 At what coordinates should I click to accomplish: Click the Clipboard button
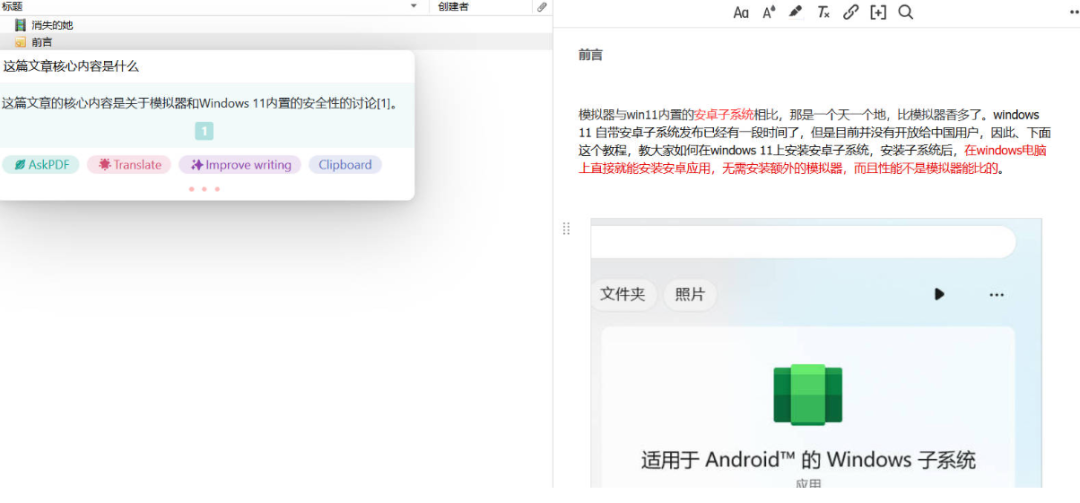[345, 165]
